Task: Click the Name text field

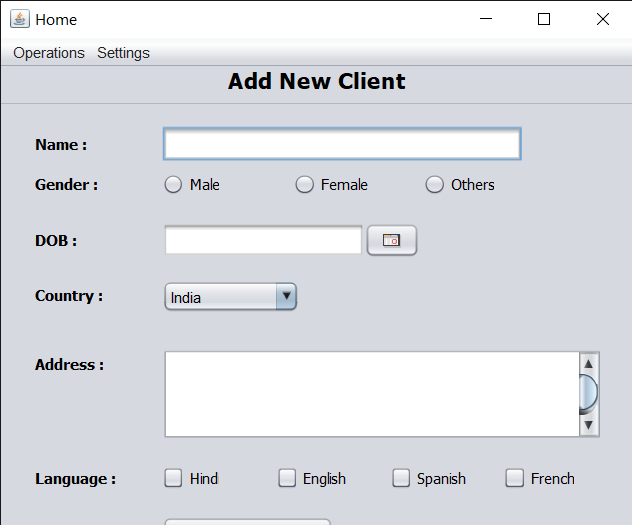Action: pyautogui.click(x=342, y=144)
